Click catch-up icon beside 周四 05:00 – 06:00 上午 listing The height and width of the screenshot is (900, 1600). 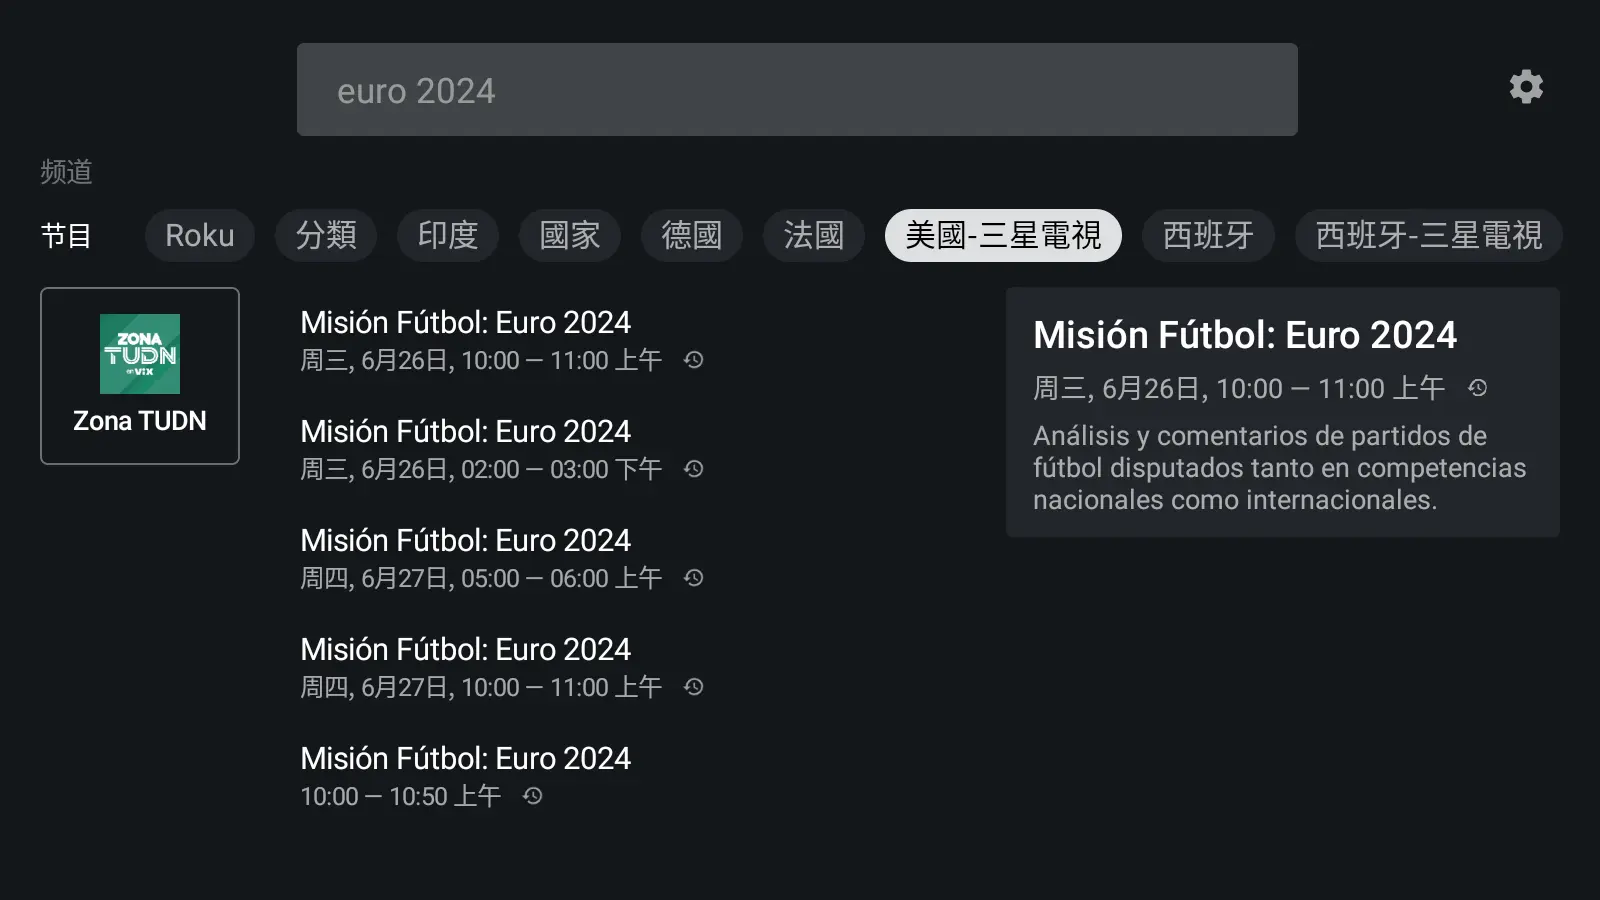[694, 578]
